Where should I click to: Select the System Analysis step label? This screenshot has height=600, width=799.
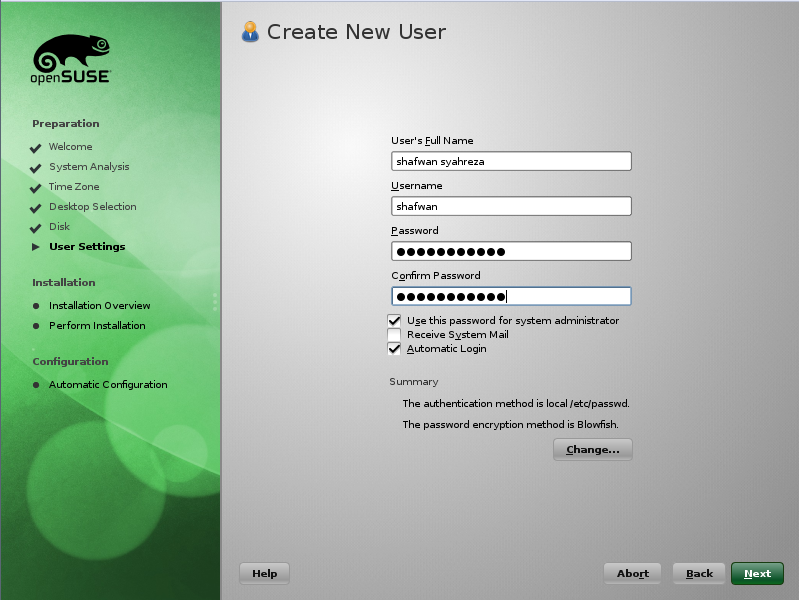(89, 167)
